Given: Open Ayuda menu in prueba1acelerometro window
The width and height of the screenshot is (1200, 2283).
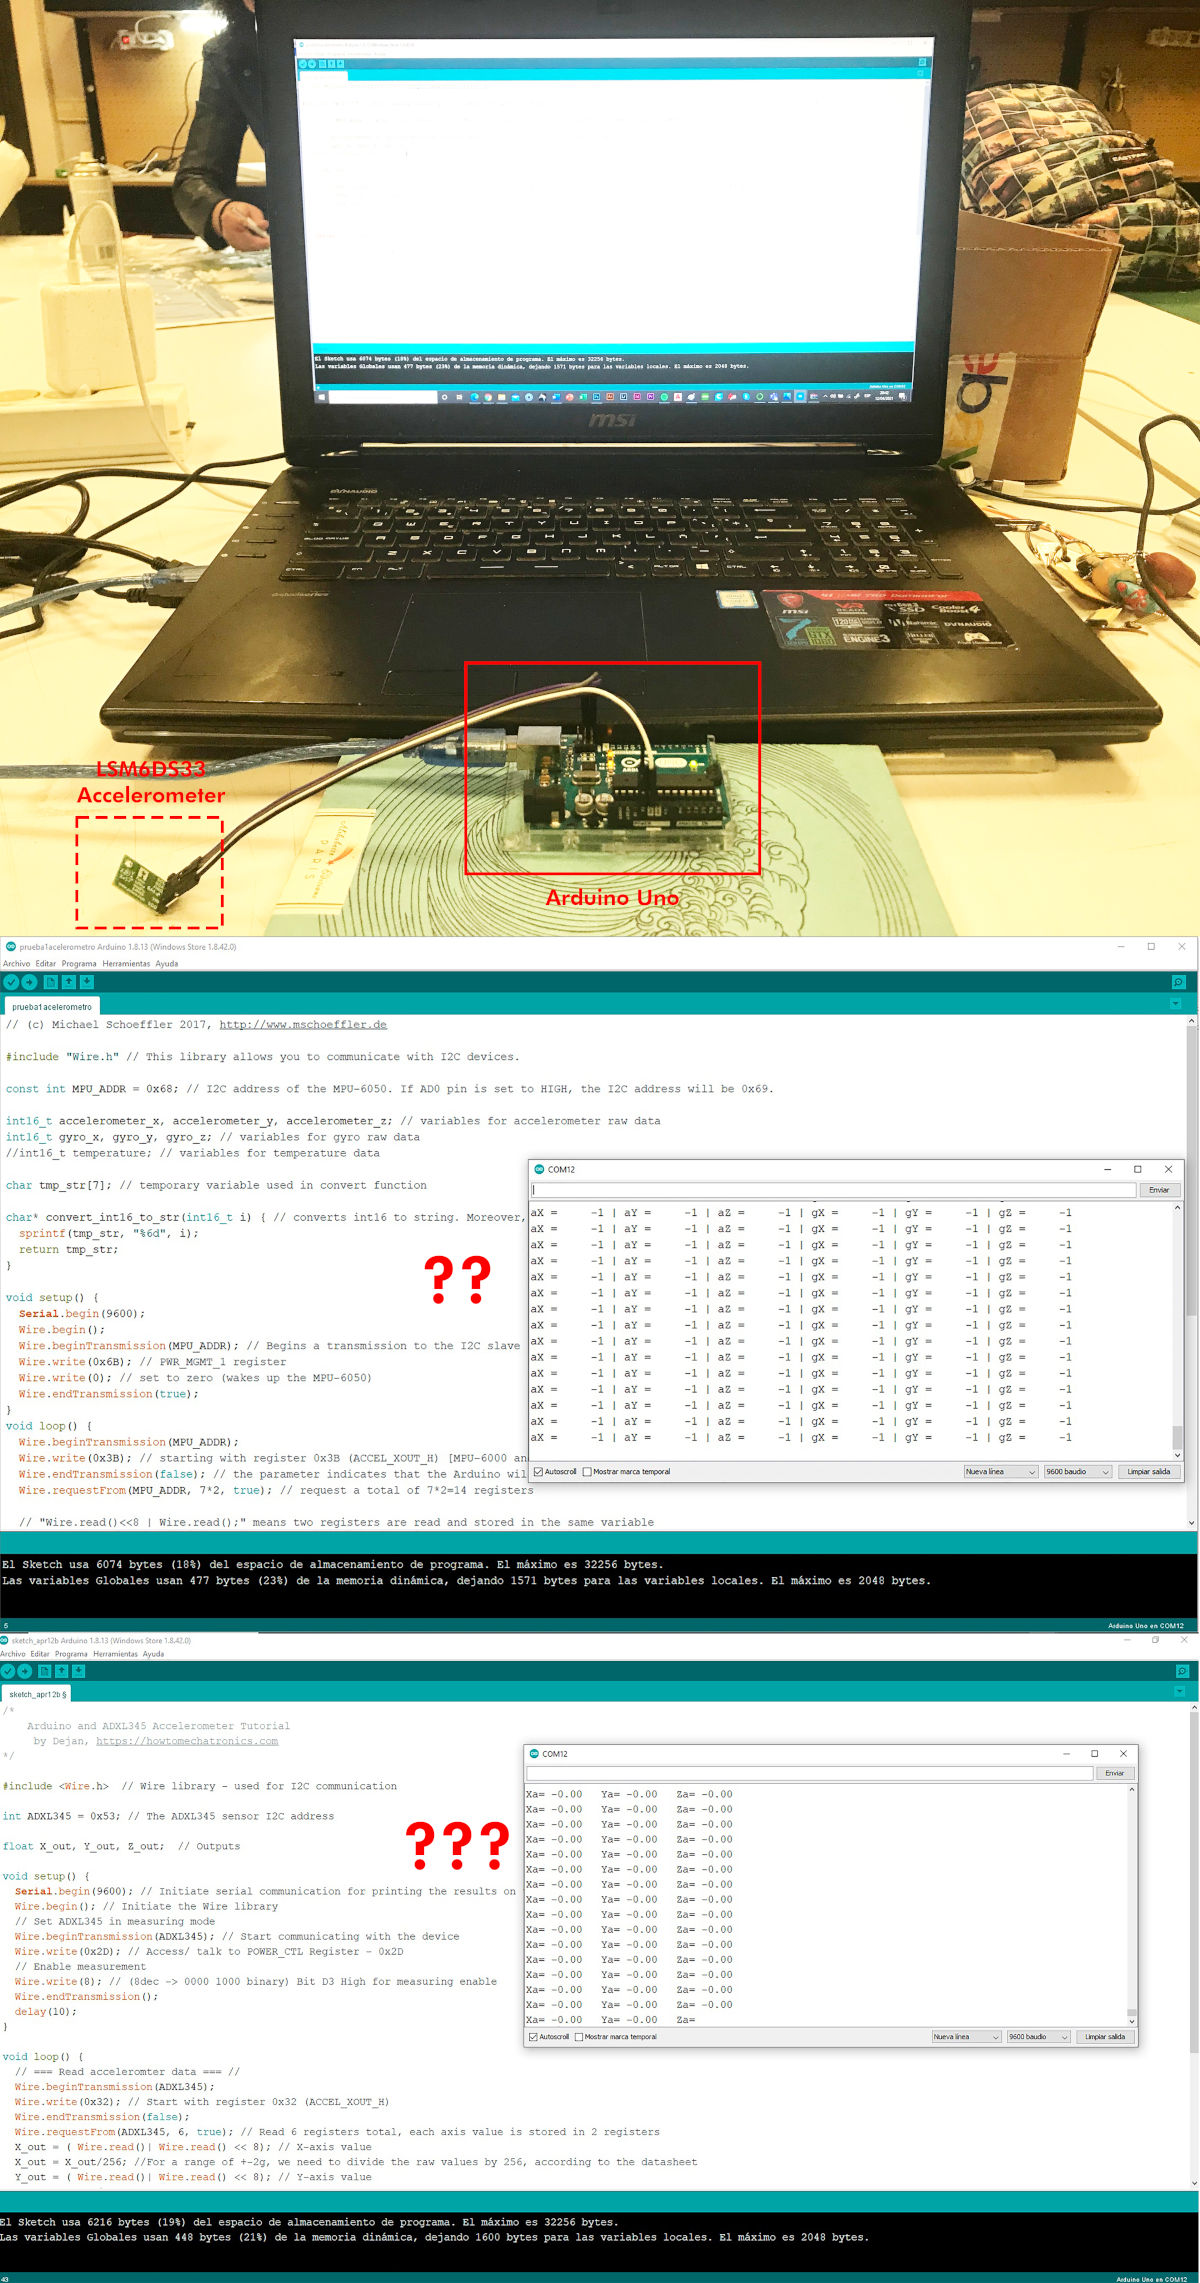Looking at the screenshot, I should [167, 964].
